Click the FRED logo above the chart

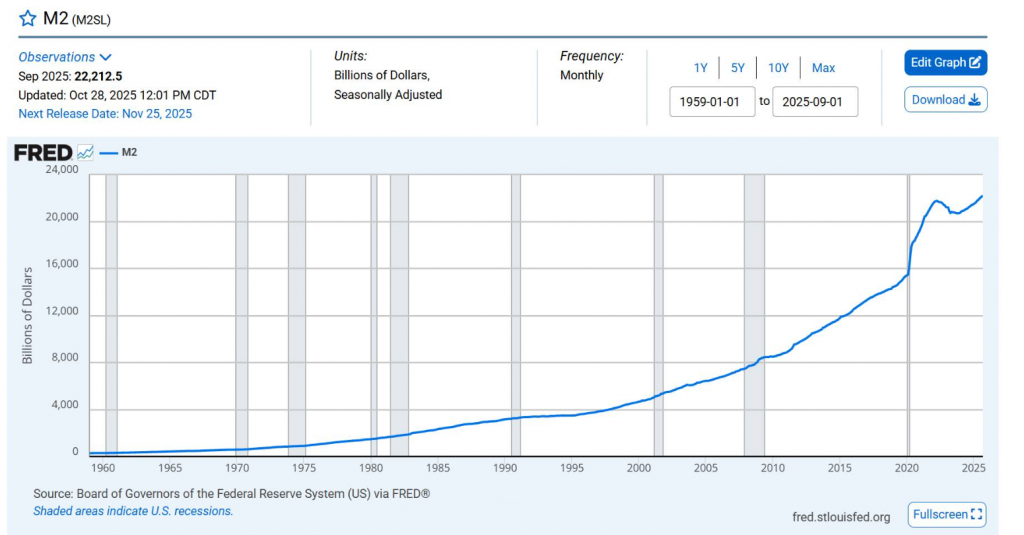coord(42,153)
